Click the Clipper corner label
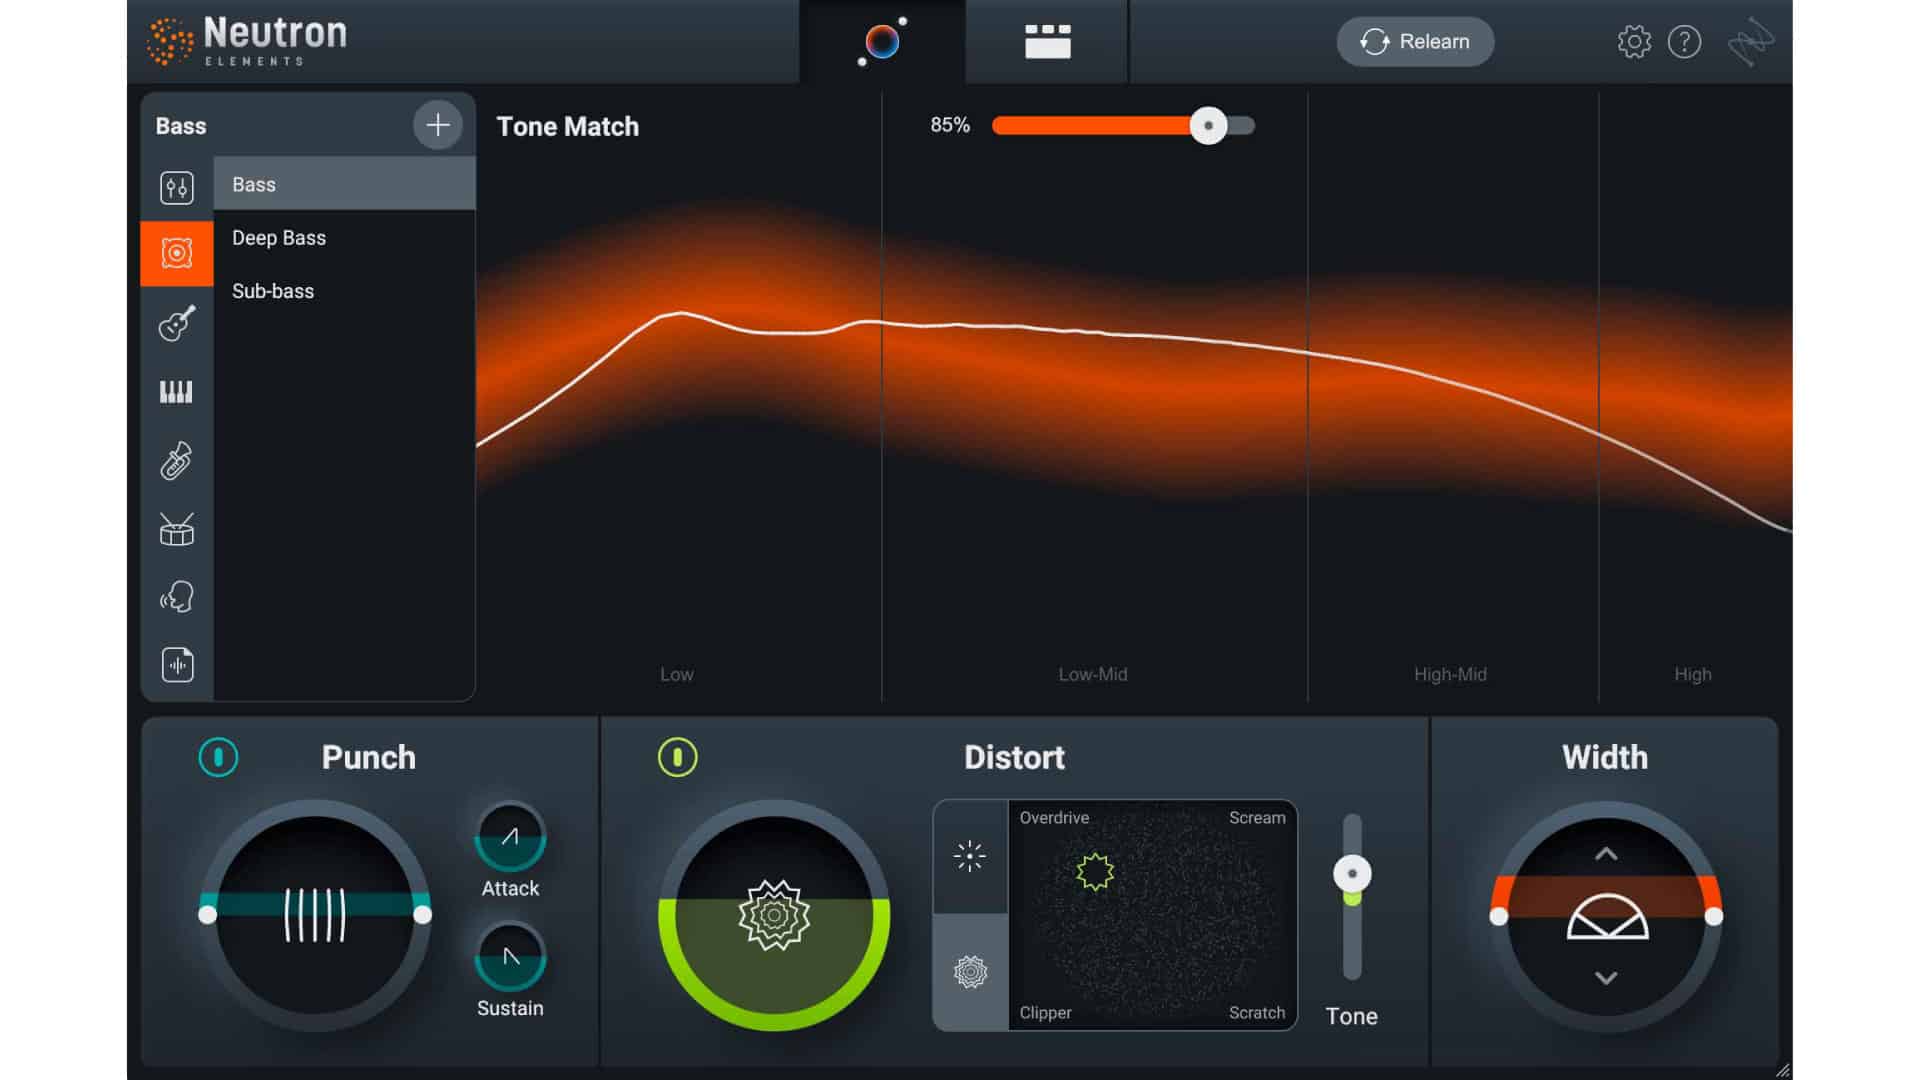 click(1045, 1012)
